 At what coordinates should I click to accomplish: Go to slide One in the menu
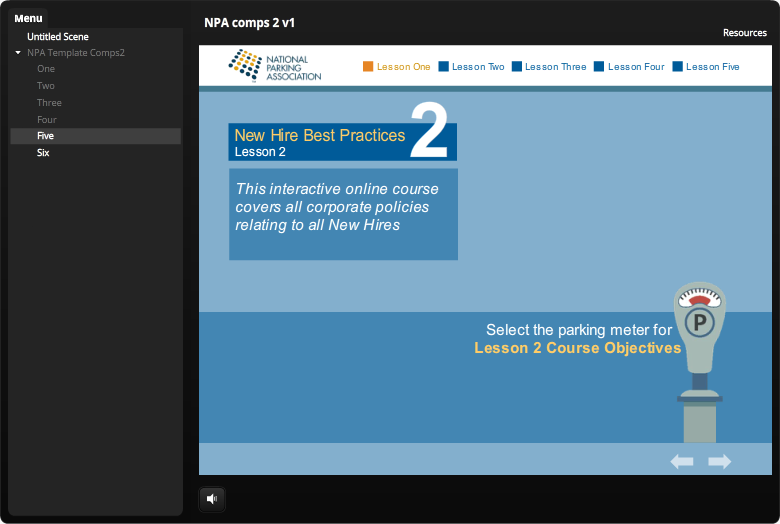pos(46,69)
